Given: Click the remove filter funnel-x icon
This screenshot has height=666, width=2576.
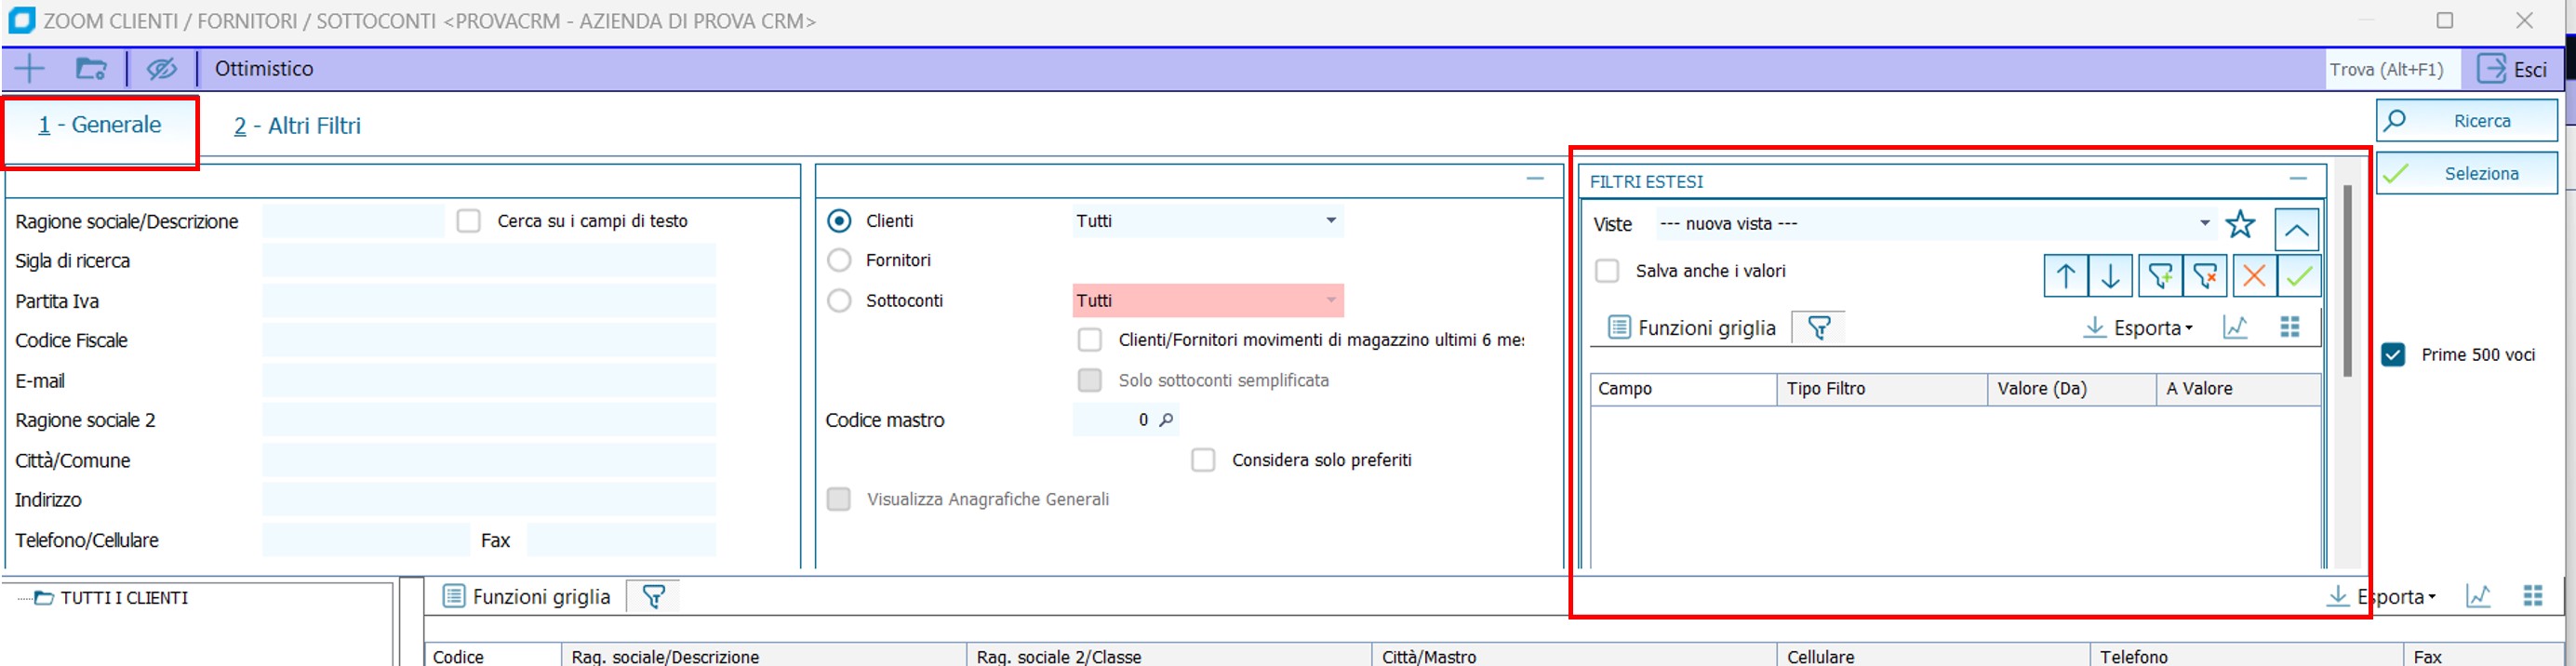Looking at the screenshot, I should click(x=2205, y=276).
